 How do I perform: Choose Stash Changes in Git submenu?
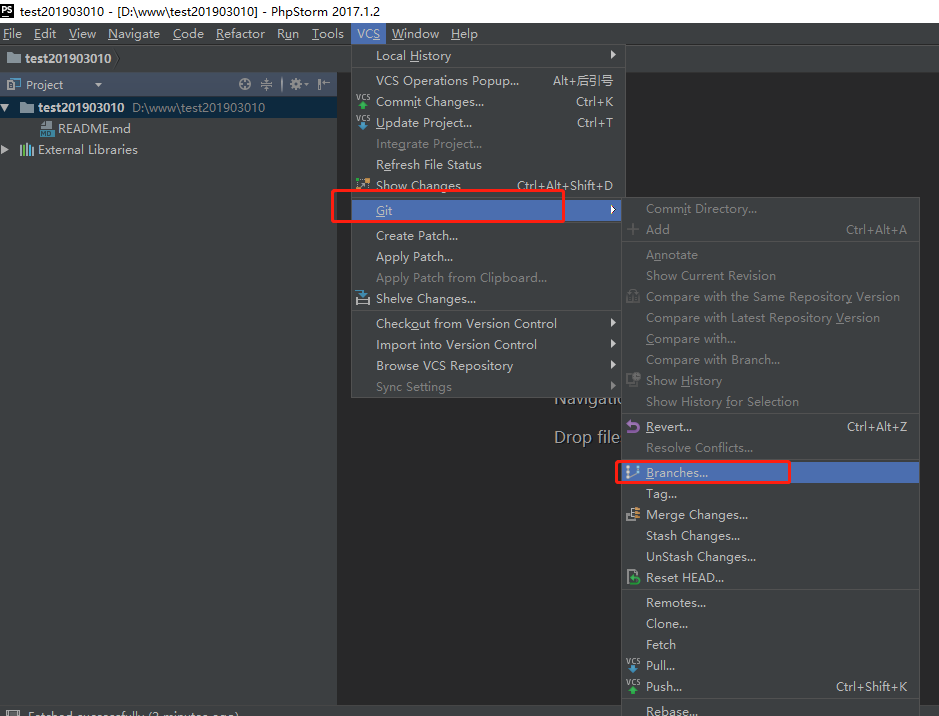[x=771, y=536]
